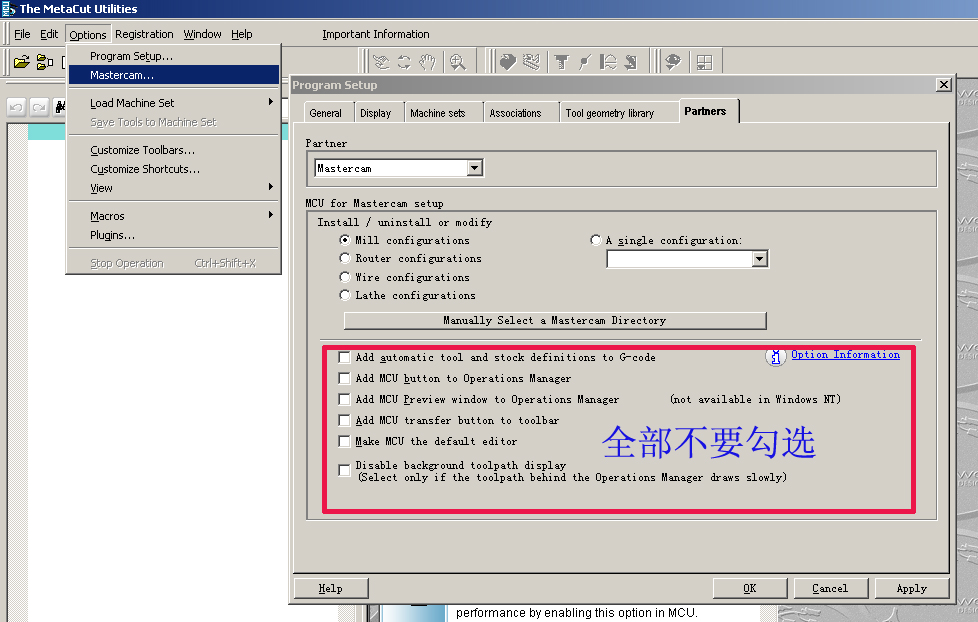The height and width of the screenshot is (622, 978).
Task: Click the undo arrow icon
Action: coord(16,107)
